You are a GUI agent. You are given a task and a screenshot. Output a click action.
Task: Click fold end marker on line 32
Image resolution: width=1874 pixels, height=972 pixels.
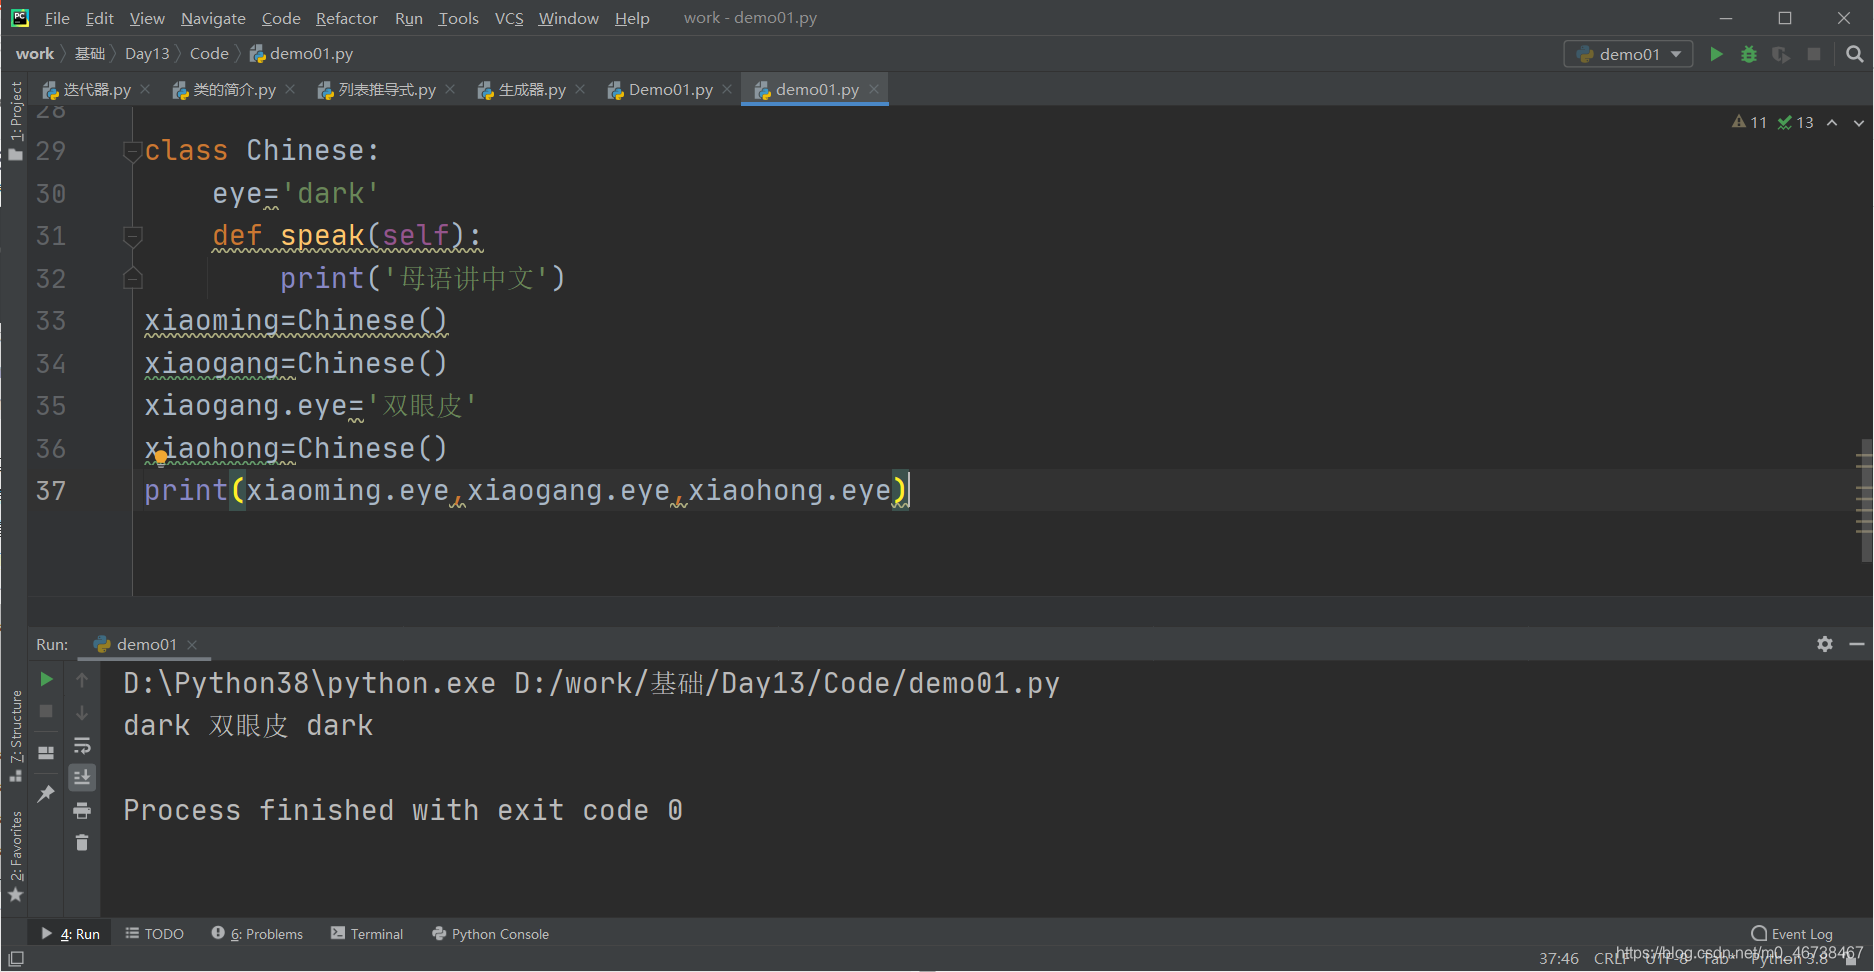coord(132,278)
